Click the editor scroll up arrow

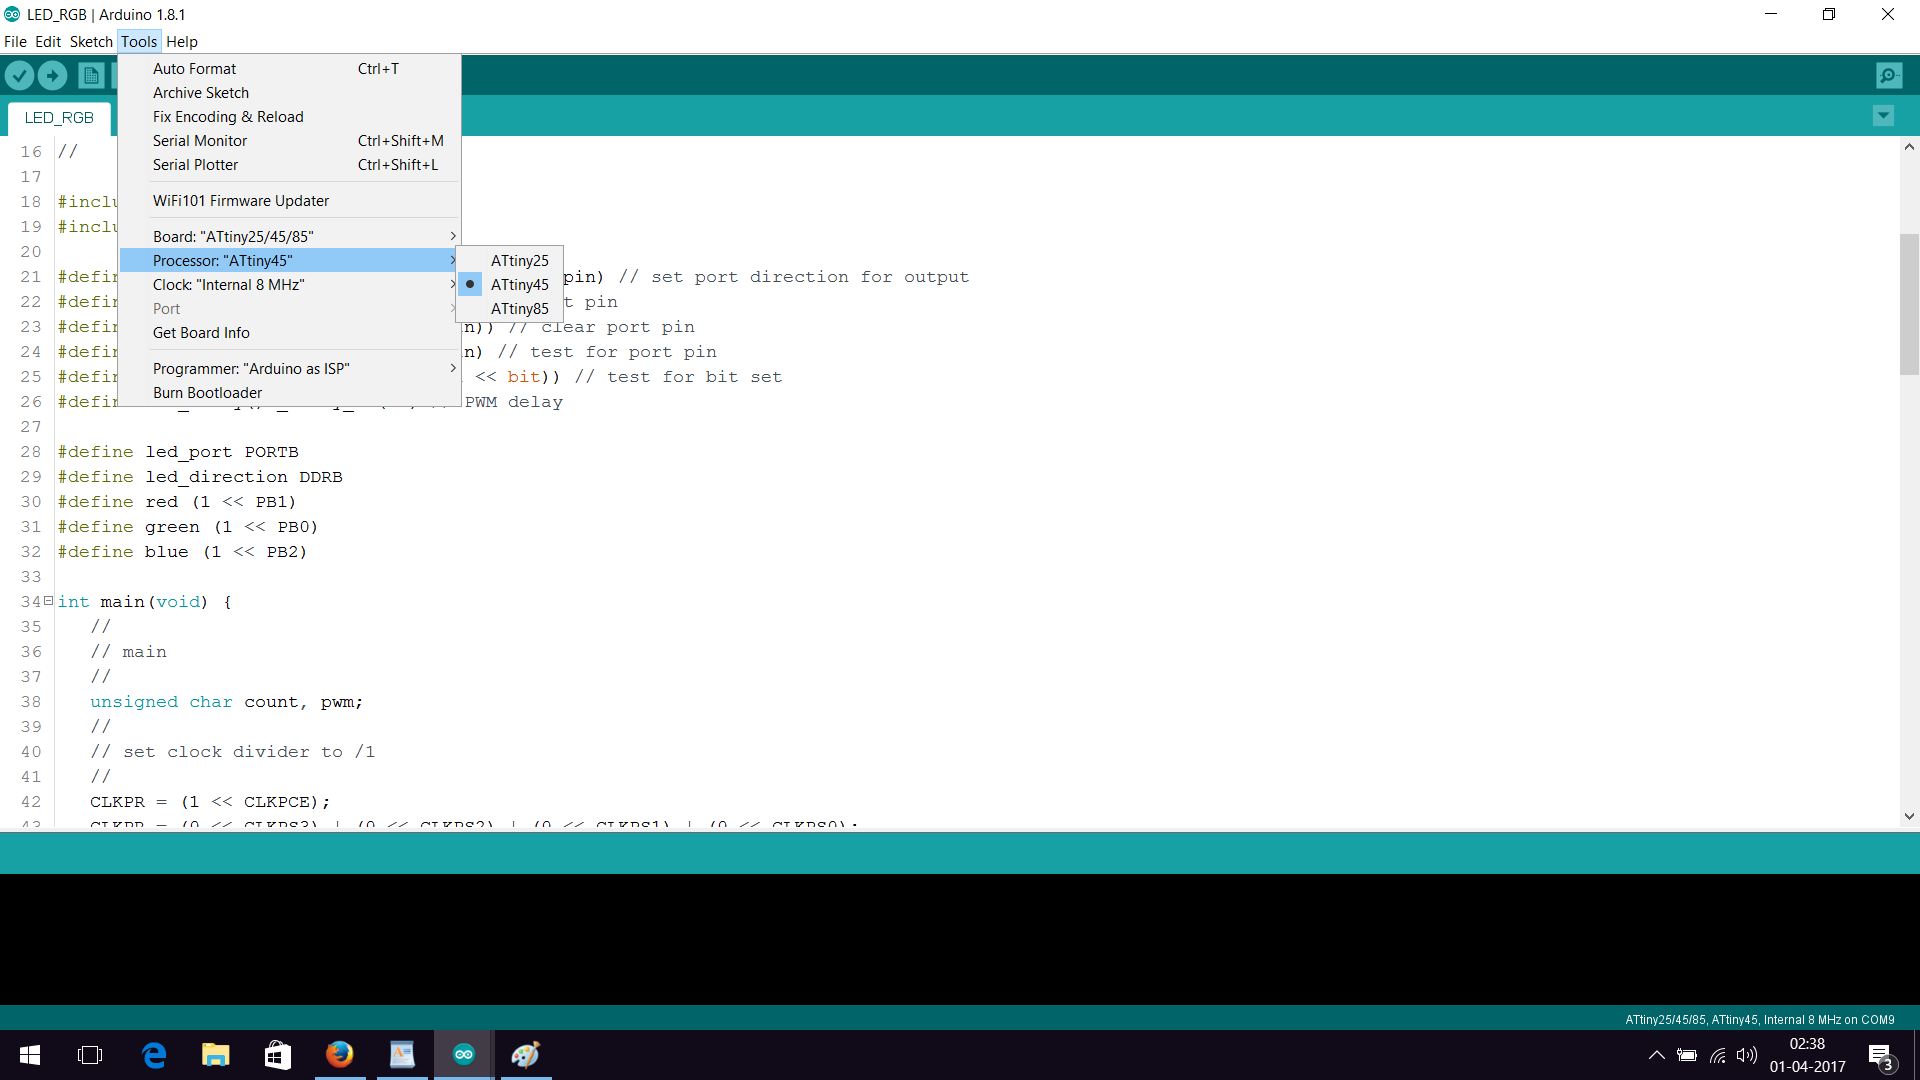point(1909,147)
